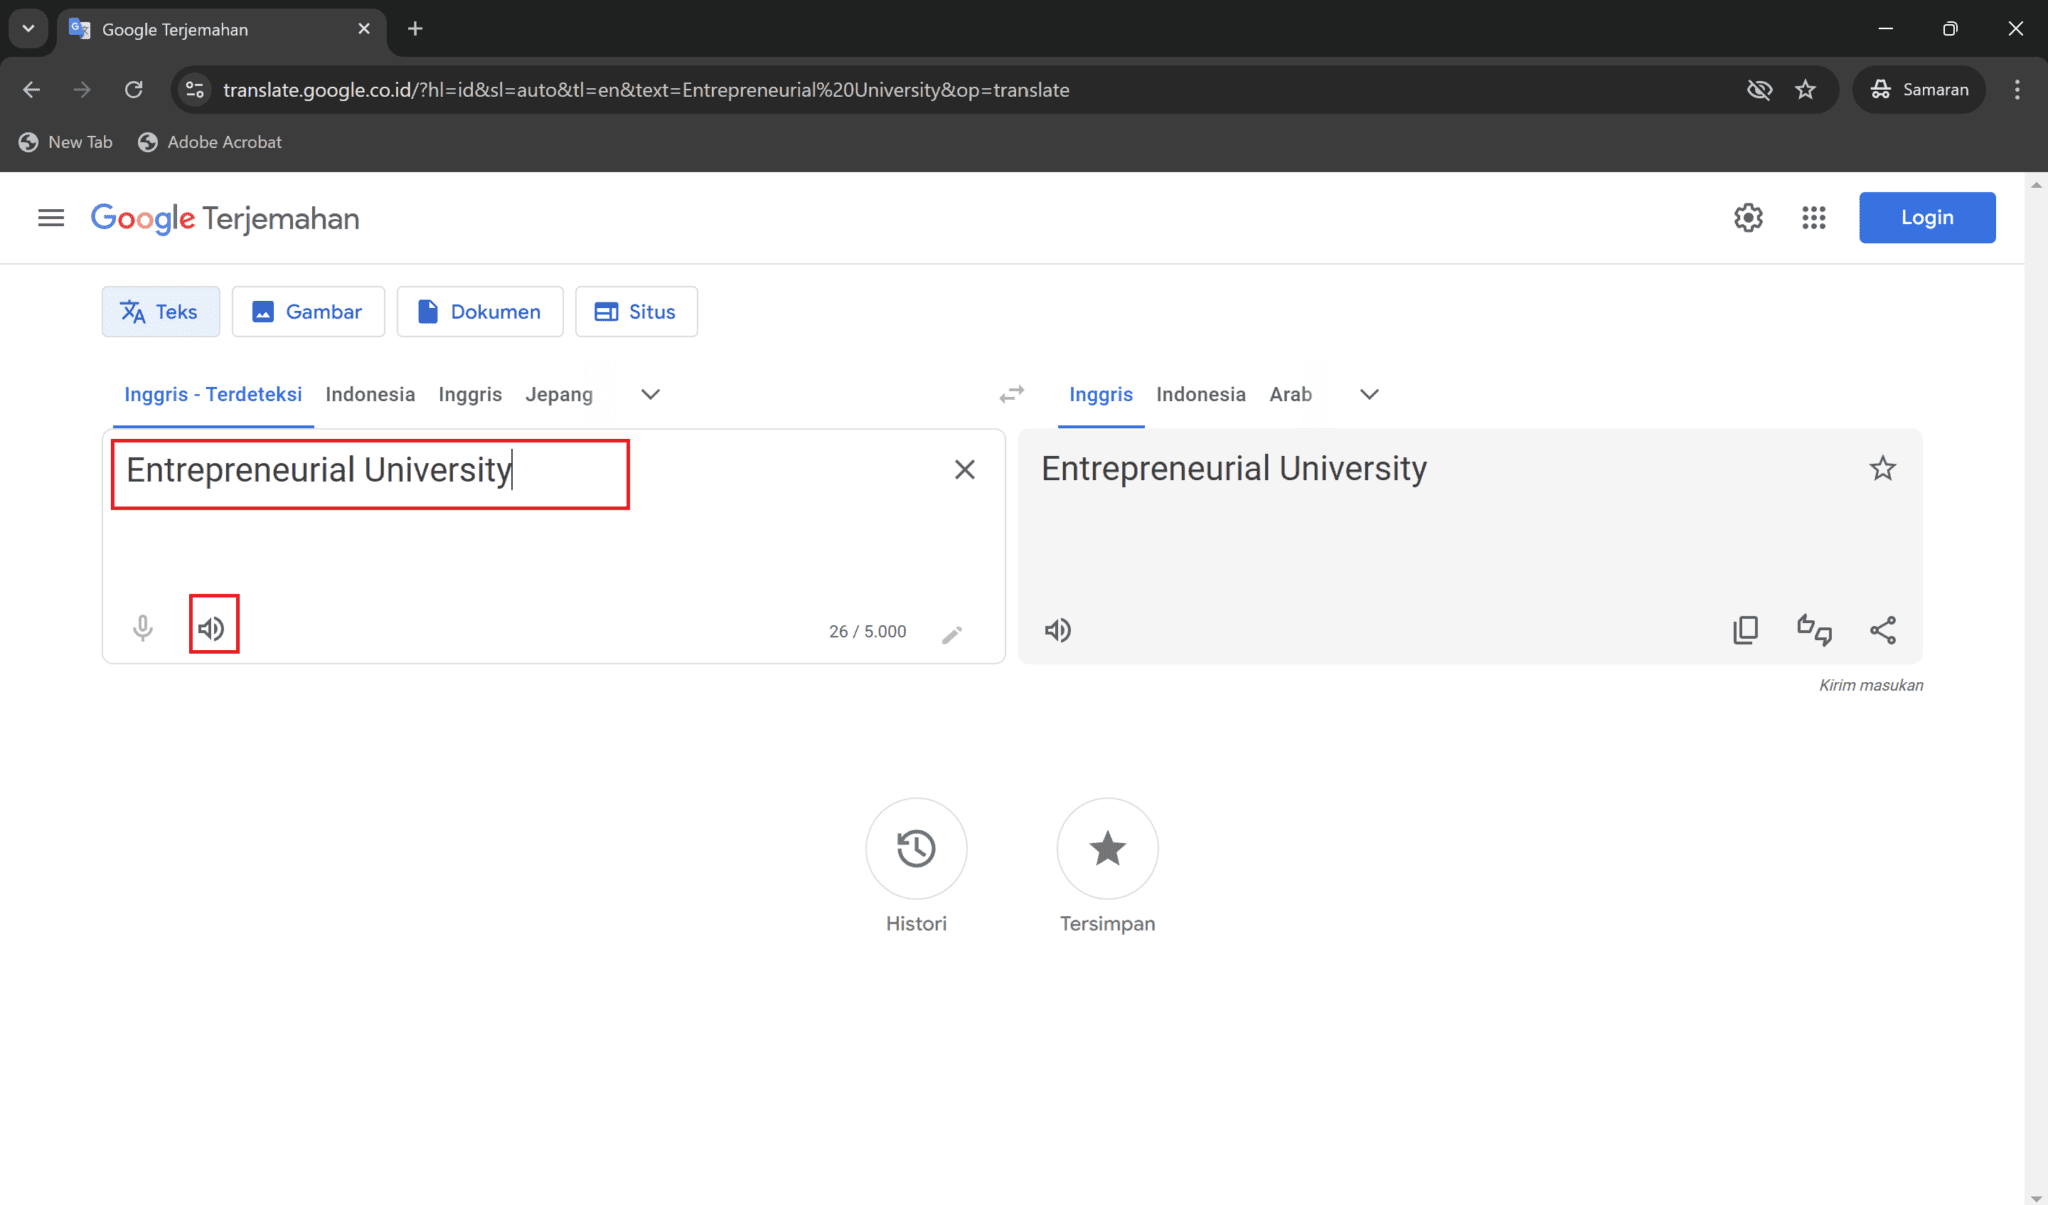The height and width of the screenshot is (1205, 2048).
Task: Toggle the address bar bookmark star
Action: pos(1805,89)
